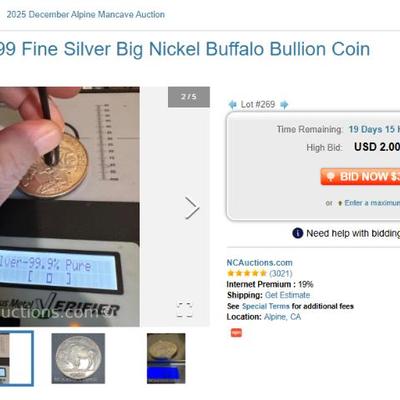Click the five-star seller rating
The image size is (400, 400).
247,273
